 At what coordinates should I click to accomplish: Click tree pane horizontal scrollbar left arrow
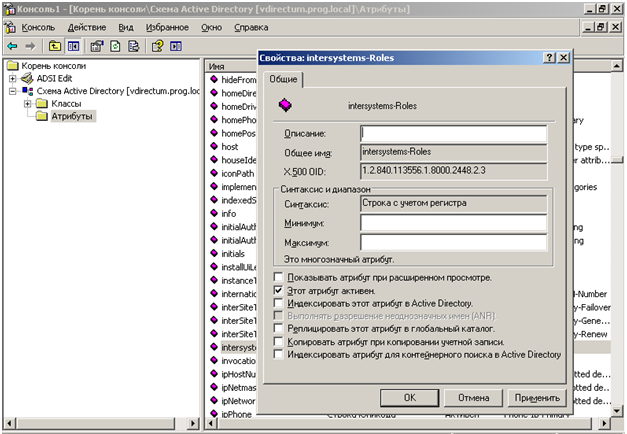pyautogui.click(x=10, y=423)
